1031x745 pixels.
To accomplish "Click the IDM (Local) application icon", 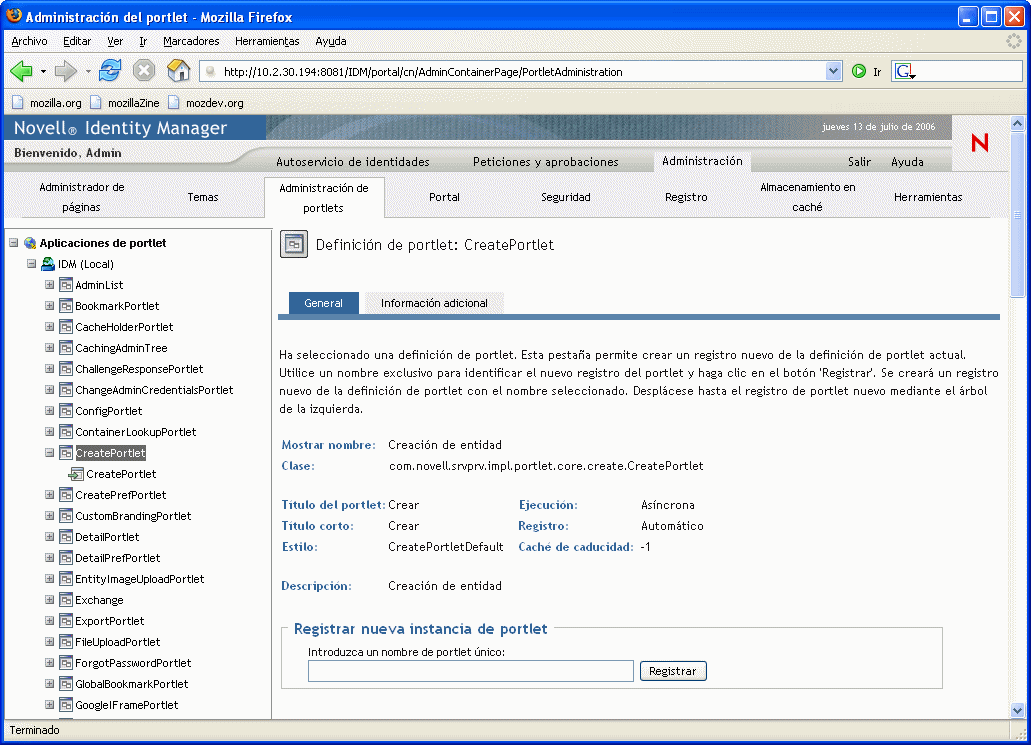I will (47, 264).
